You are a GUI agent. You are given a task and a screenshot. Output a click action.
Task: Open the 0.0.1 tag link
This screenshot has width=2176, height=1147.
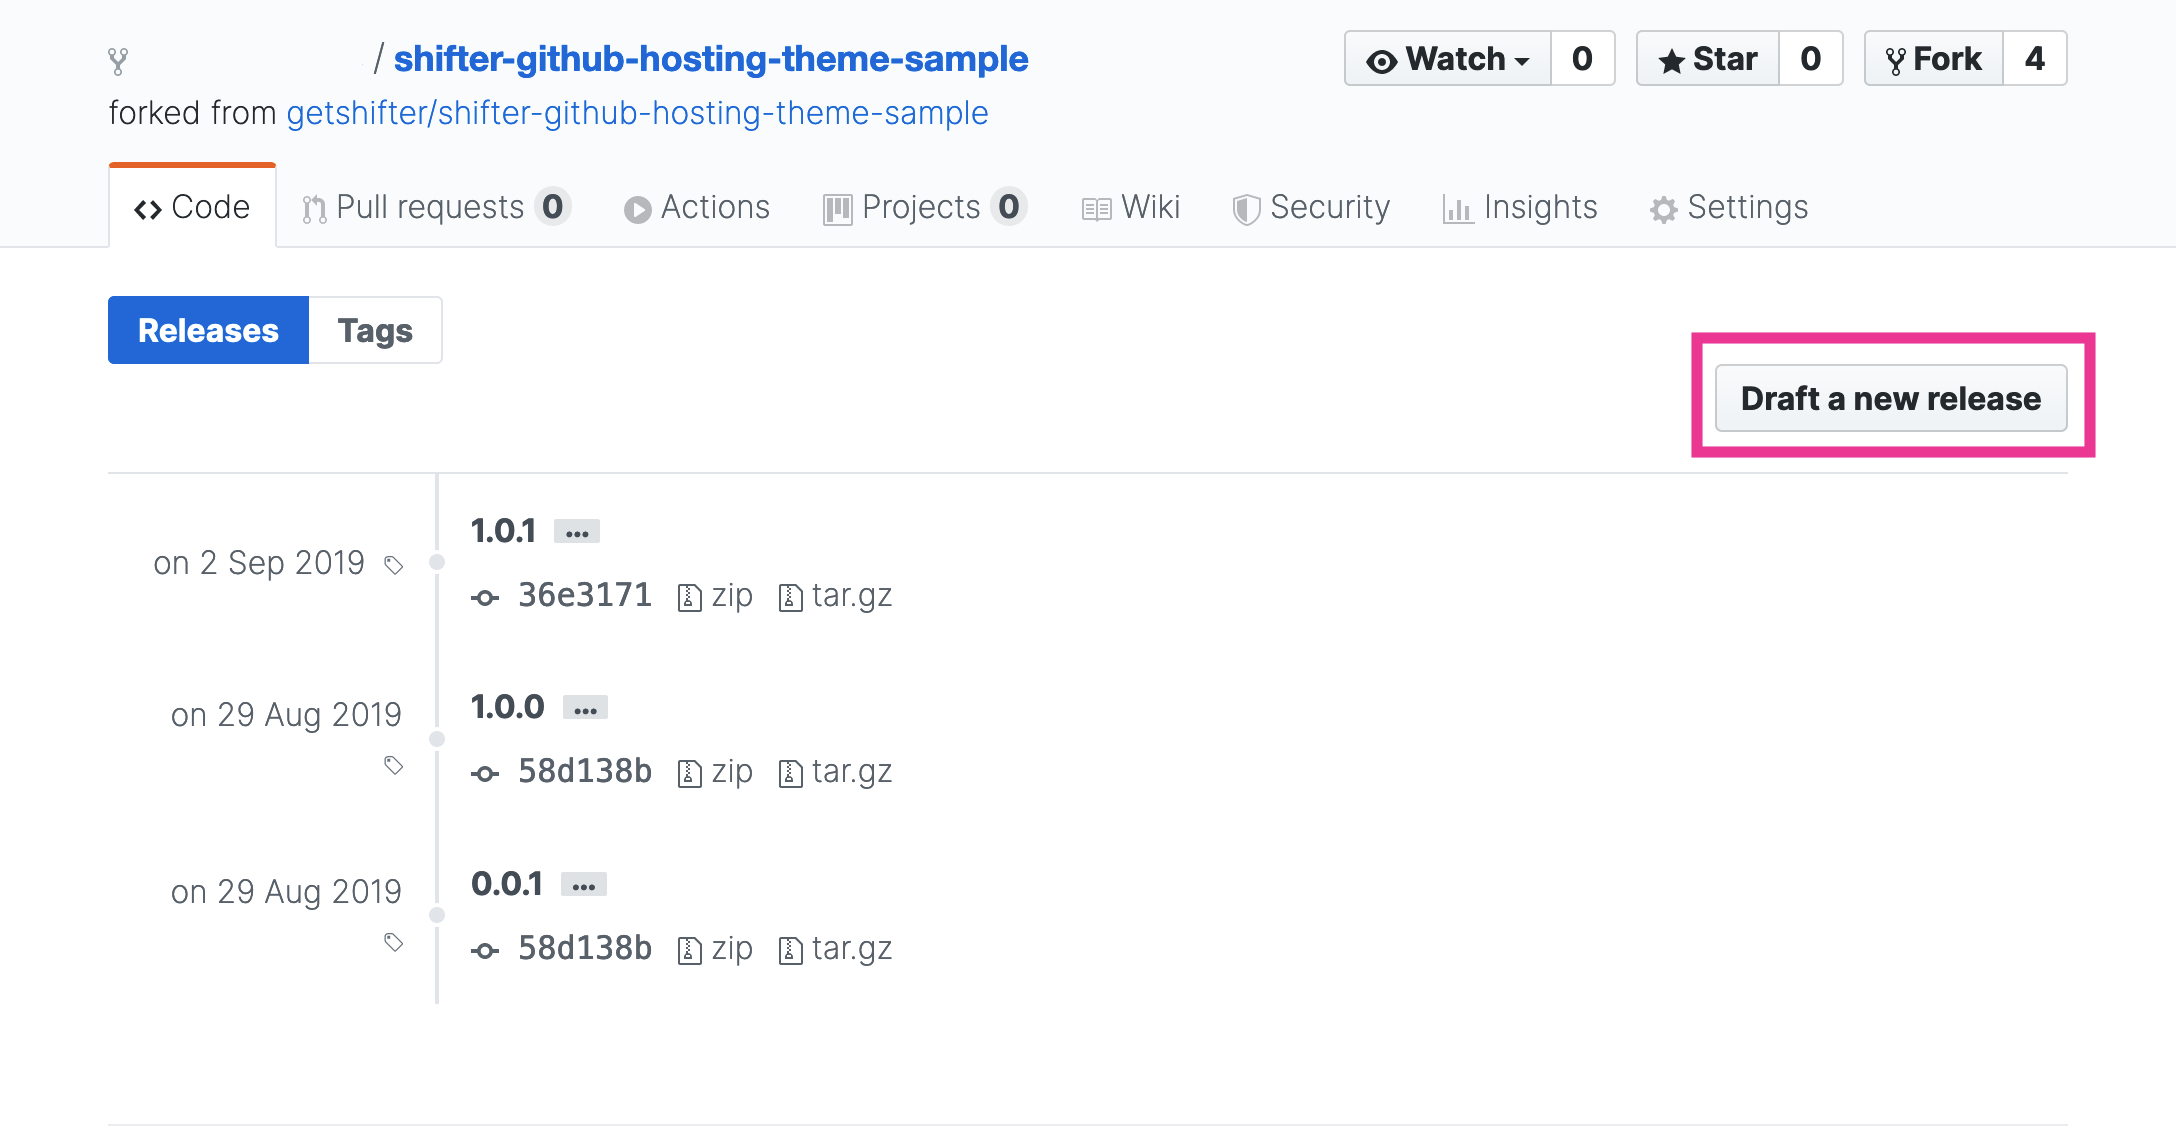coord(507,884)
